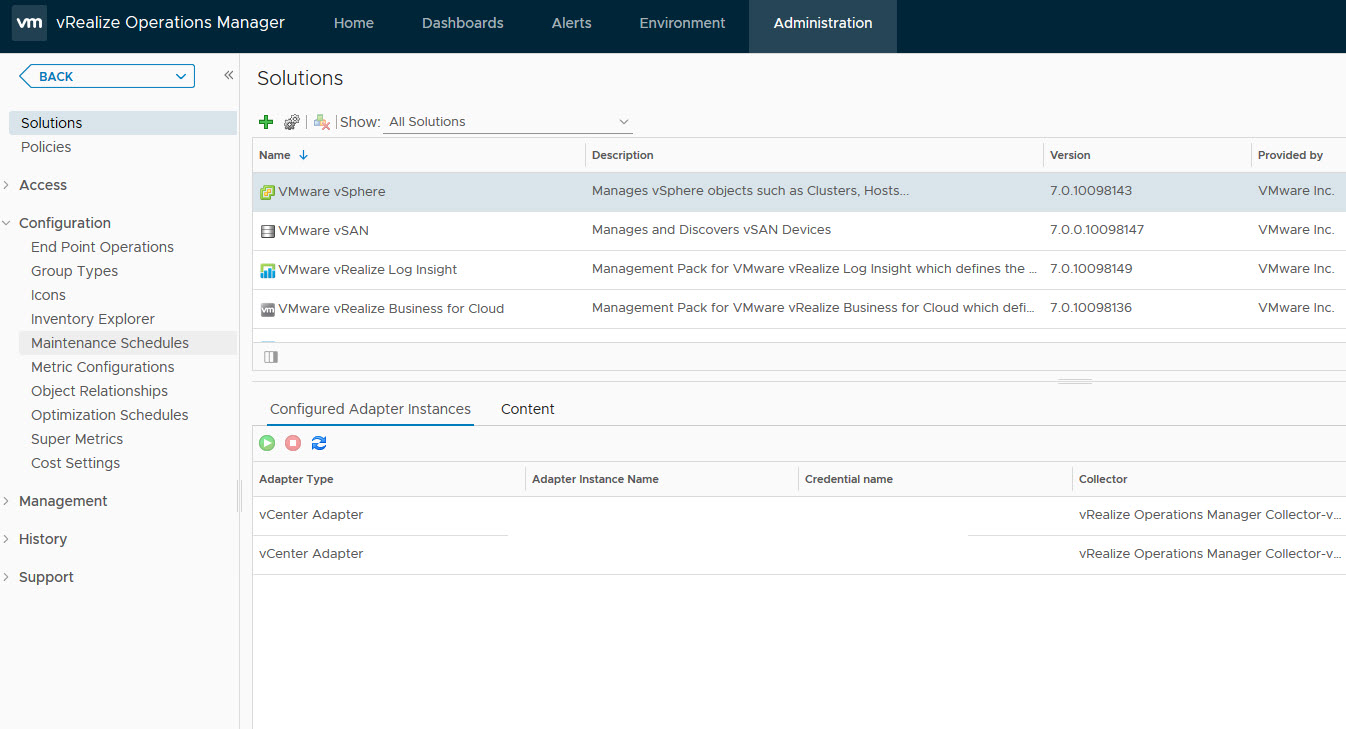The height and width of the screenshot is (729, 1346).
Task: Start collecting with the green play icon
Action: click(x=267, y=443)
